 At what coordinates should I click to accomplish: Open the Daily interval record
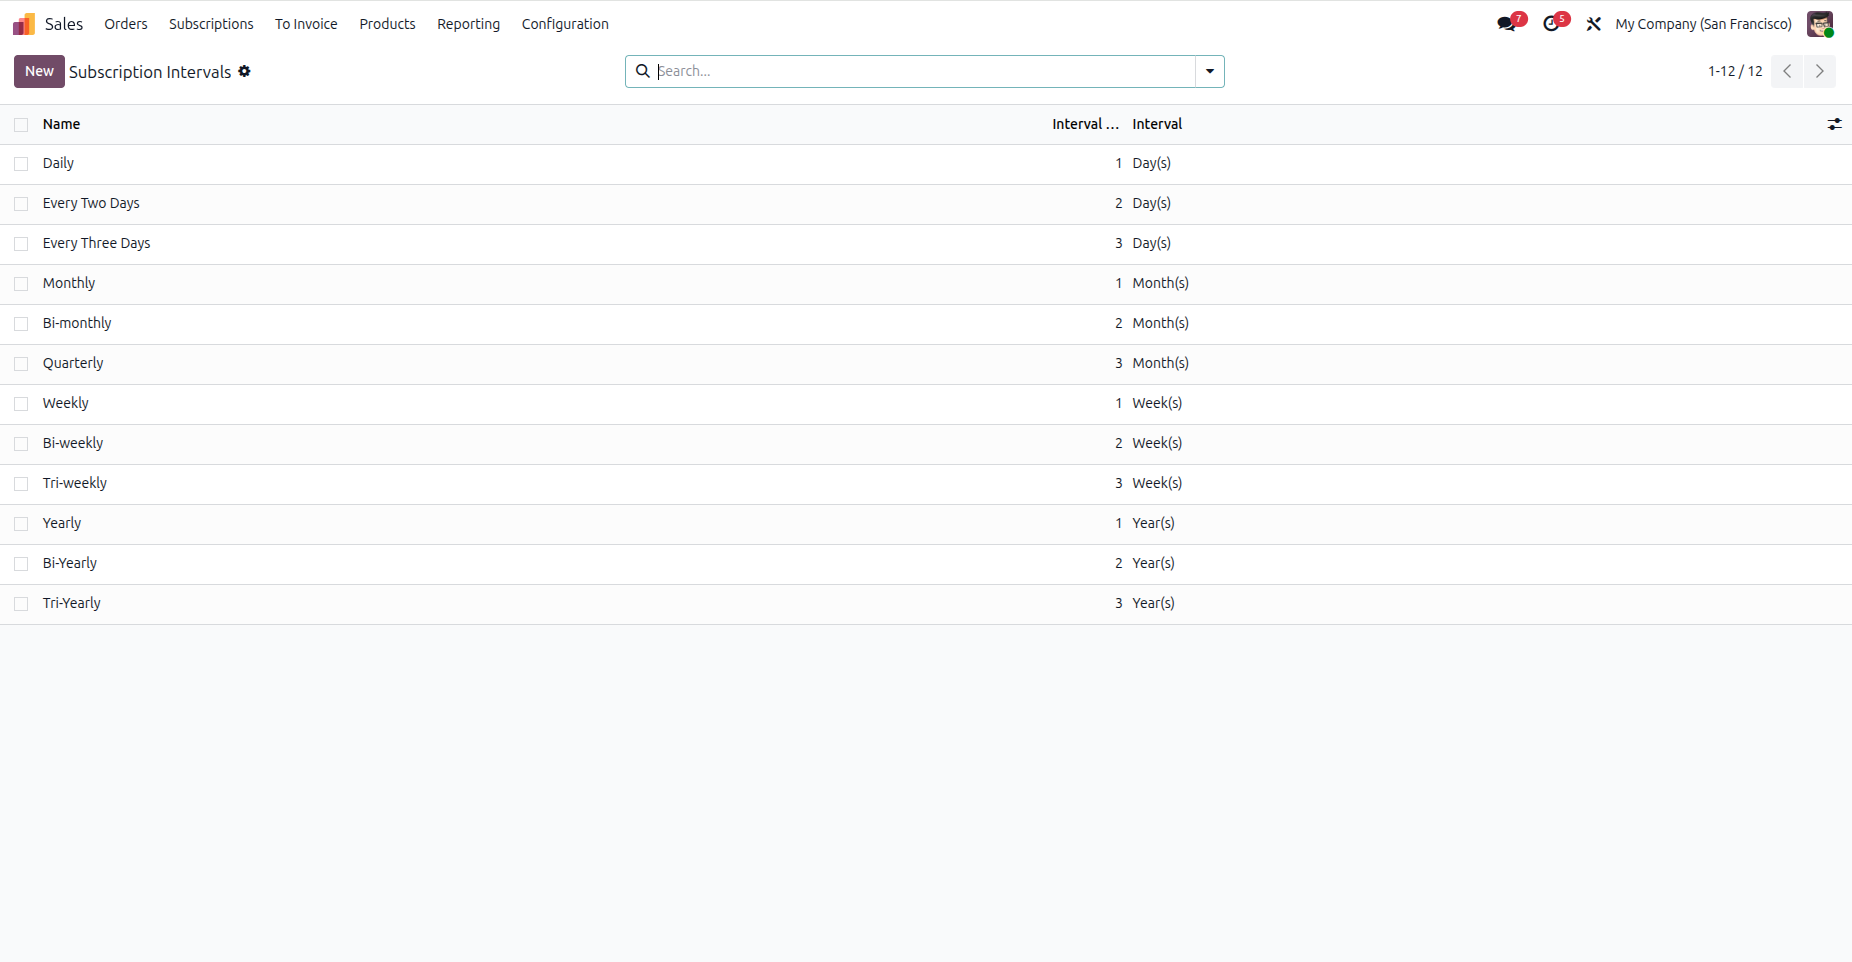(x=58, y=163)
